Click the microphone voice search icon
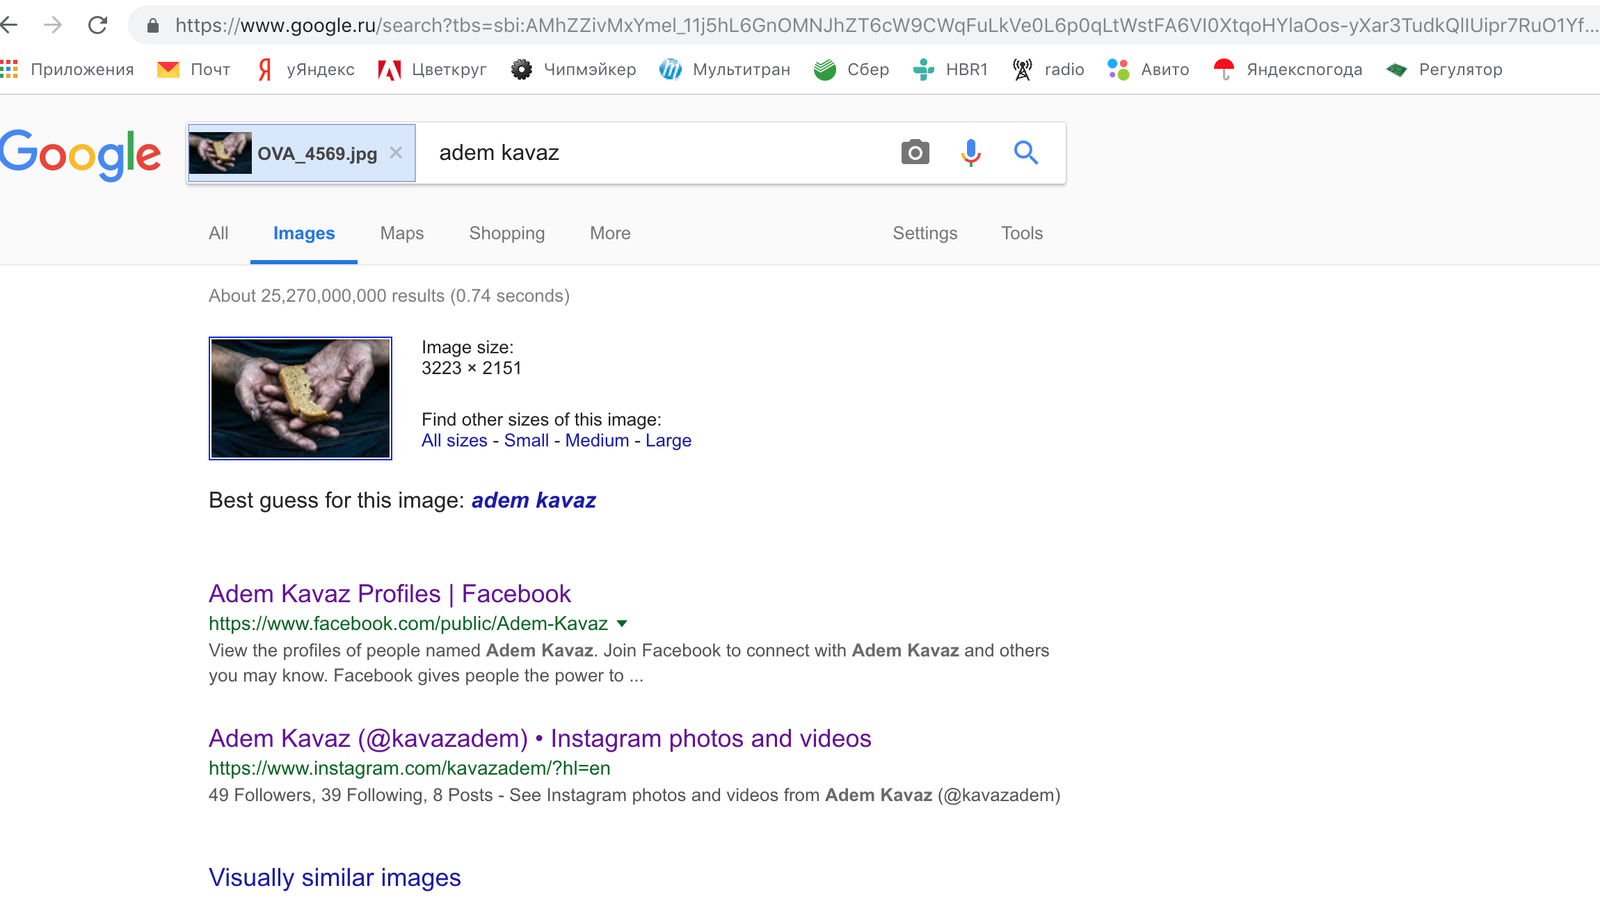Viewport: 1600px width, 904px height. pos(970,153)
